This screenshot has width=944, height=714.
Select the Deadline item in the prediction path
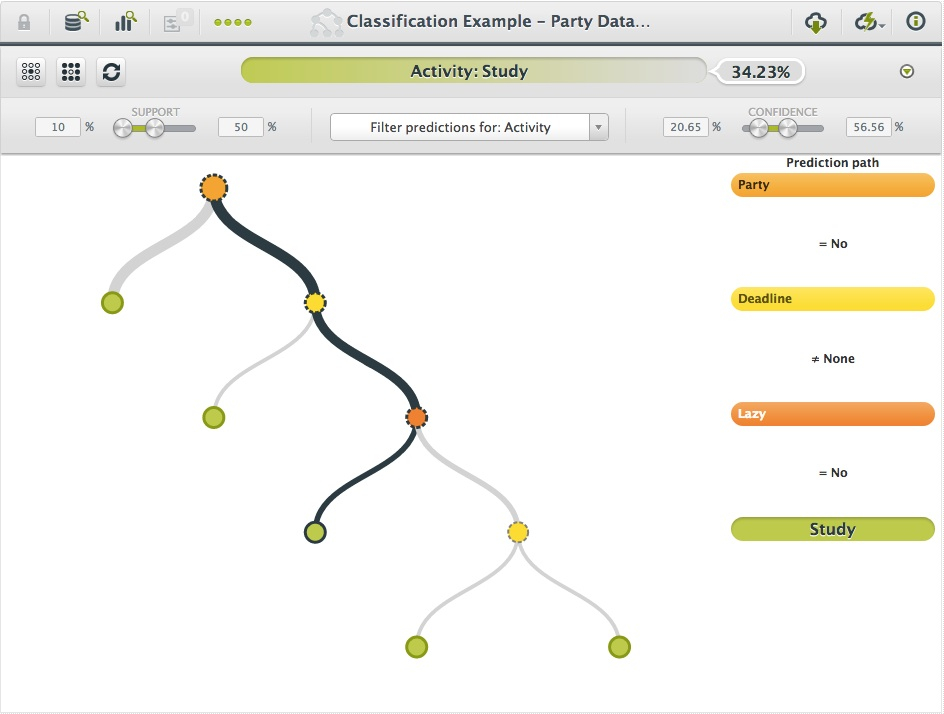[832, 299]
